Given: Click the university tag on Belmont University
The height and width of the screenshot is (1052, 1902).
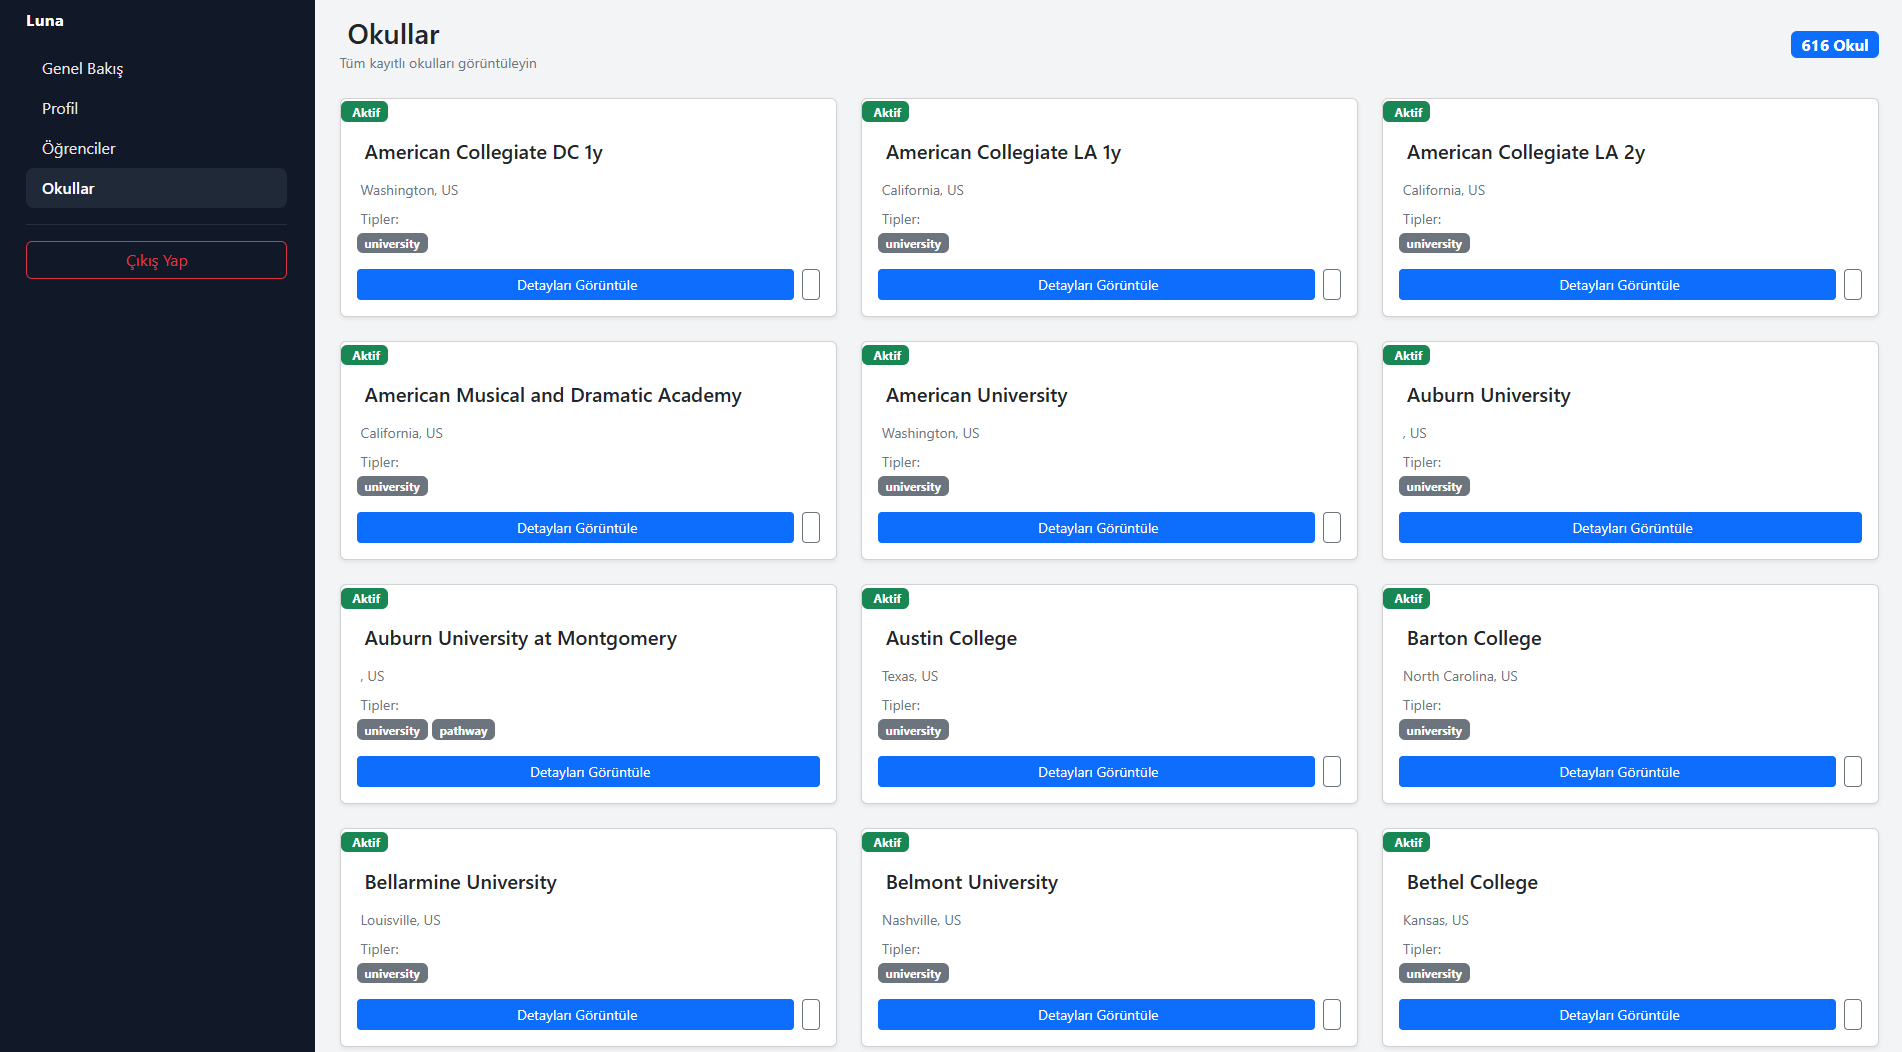Looking at the screenshot, I should [x=913, y=974].
